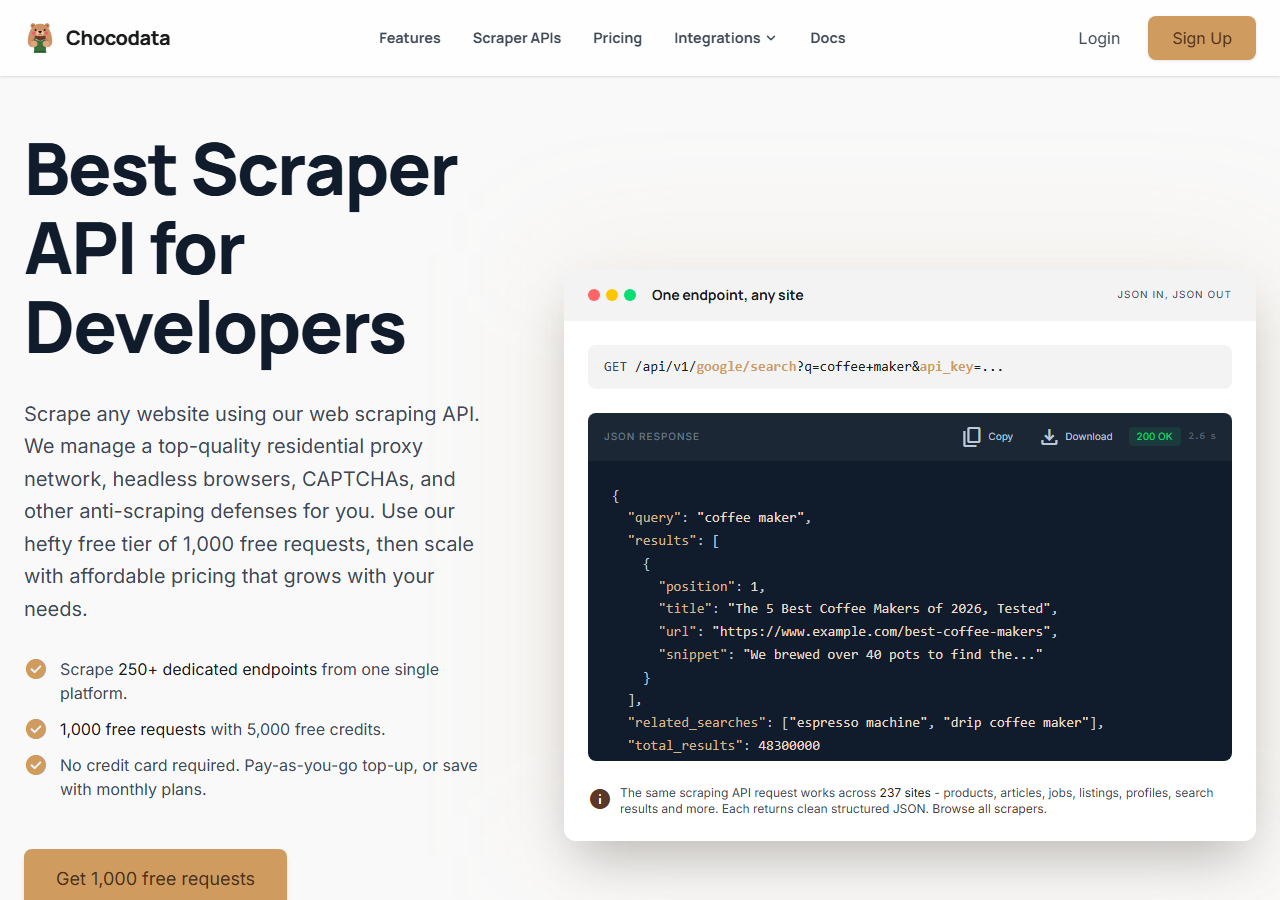Click the 'One endpoint, any site' title

(728, 295)
